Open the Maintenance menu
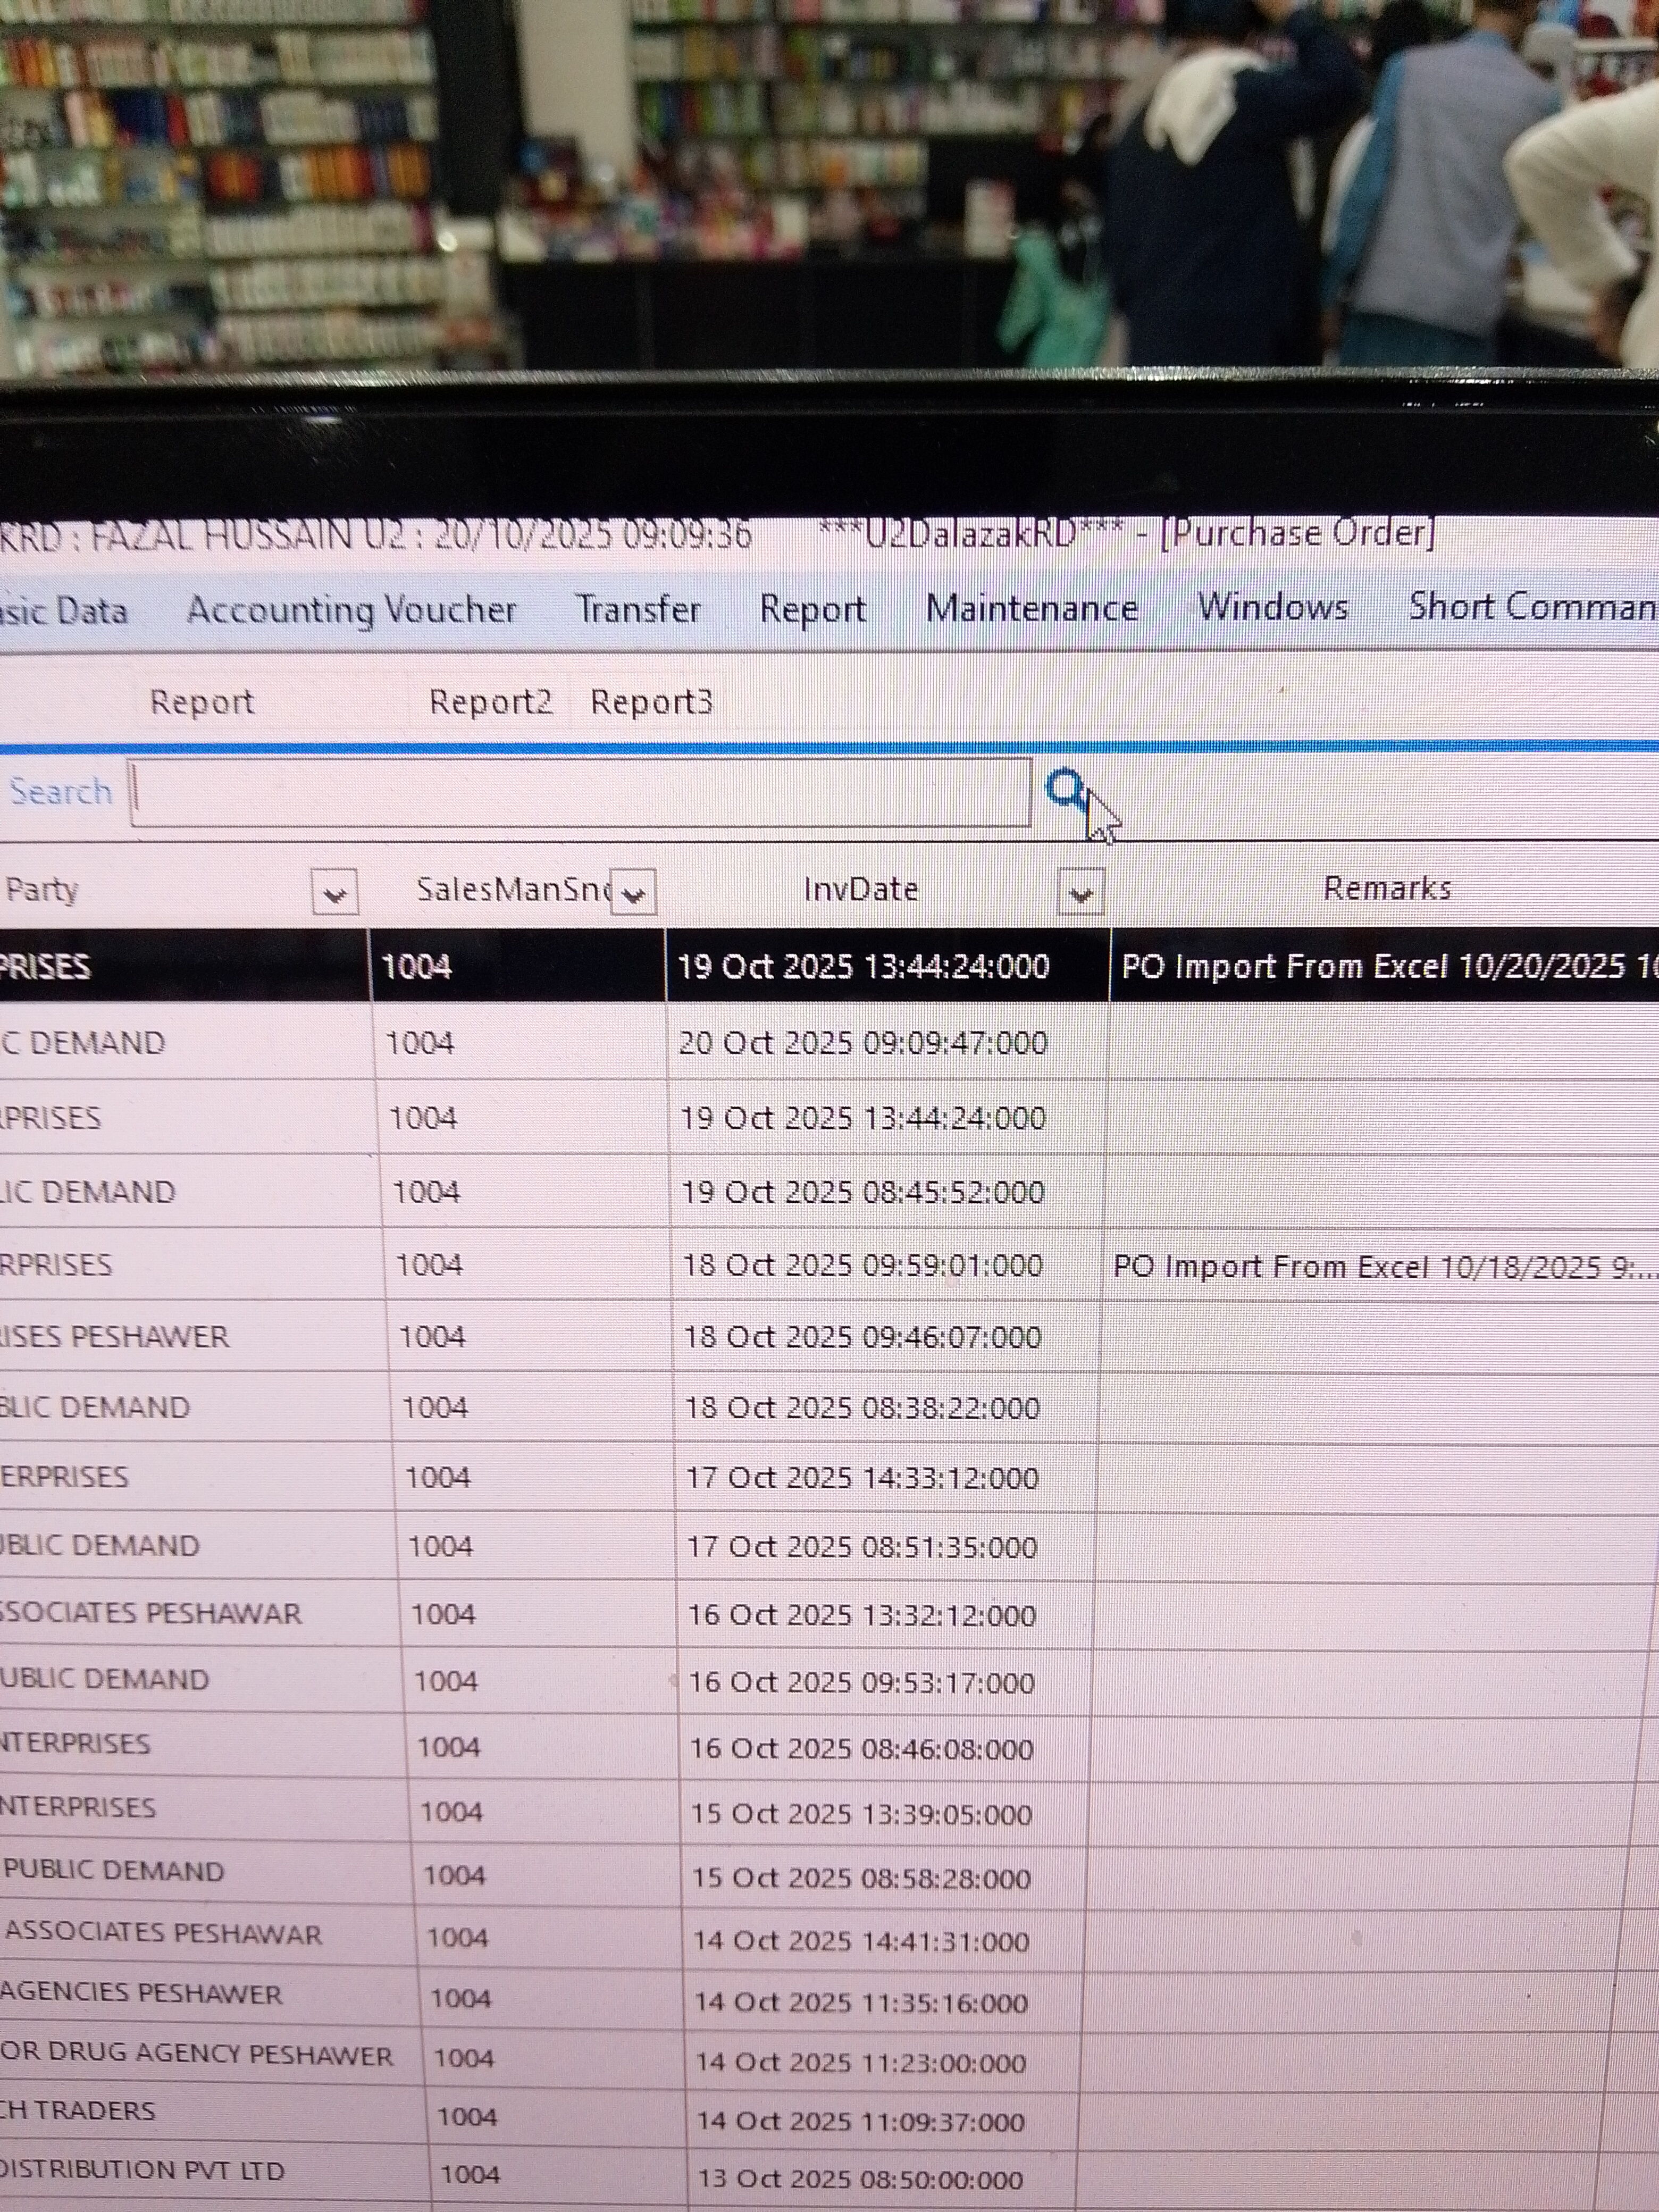This screenshot has width=1659, height=2212. point(1031,607)
